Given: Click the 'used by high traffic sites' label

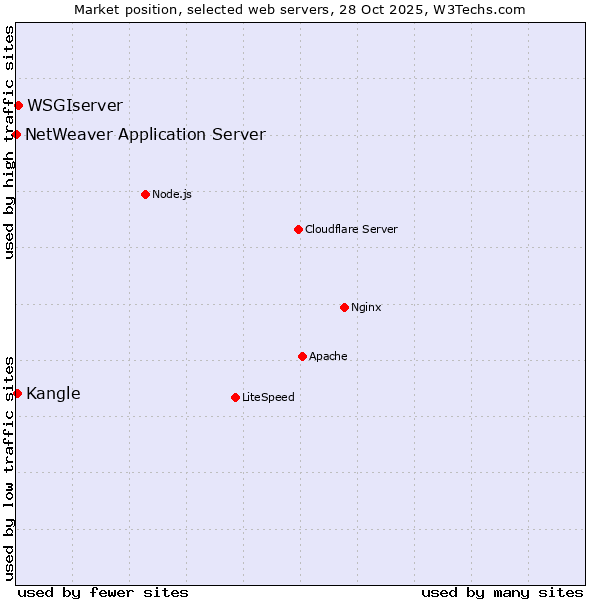Looking at the screenshot, I should pyautogui.click(x=9, y=142).
